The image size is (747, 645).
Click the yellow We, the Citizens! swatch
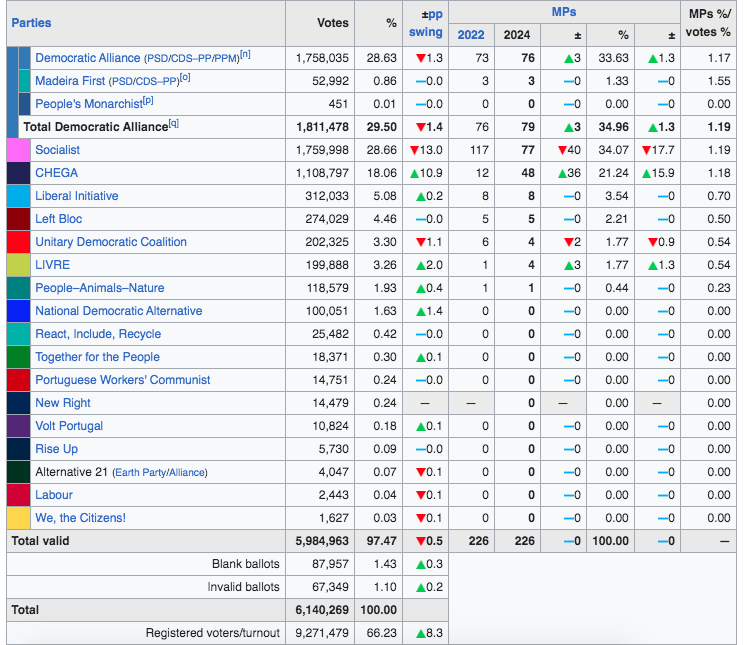[x=18, y=518]
